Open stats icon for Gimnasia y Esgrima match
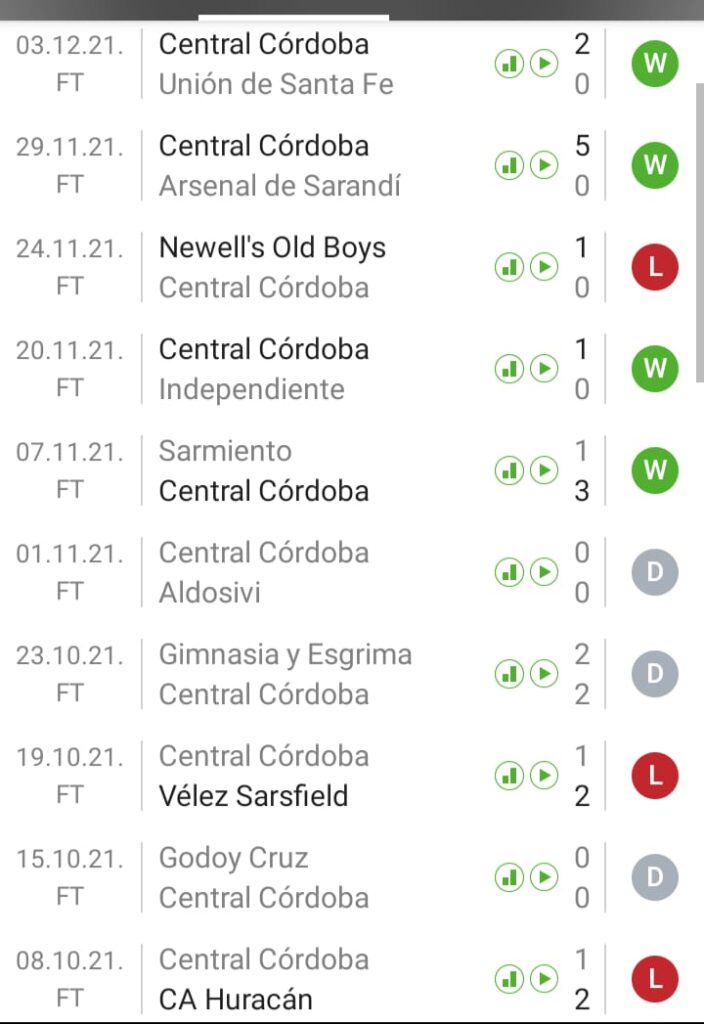Image resolution: width=704 pixels, height=1024 pixels. click(x=510, y=674)
